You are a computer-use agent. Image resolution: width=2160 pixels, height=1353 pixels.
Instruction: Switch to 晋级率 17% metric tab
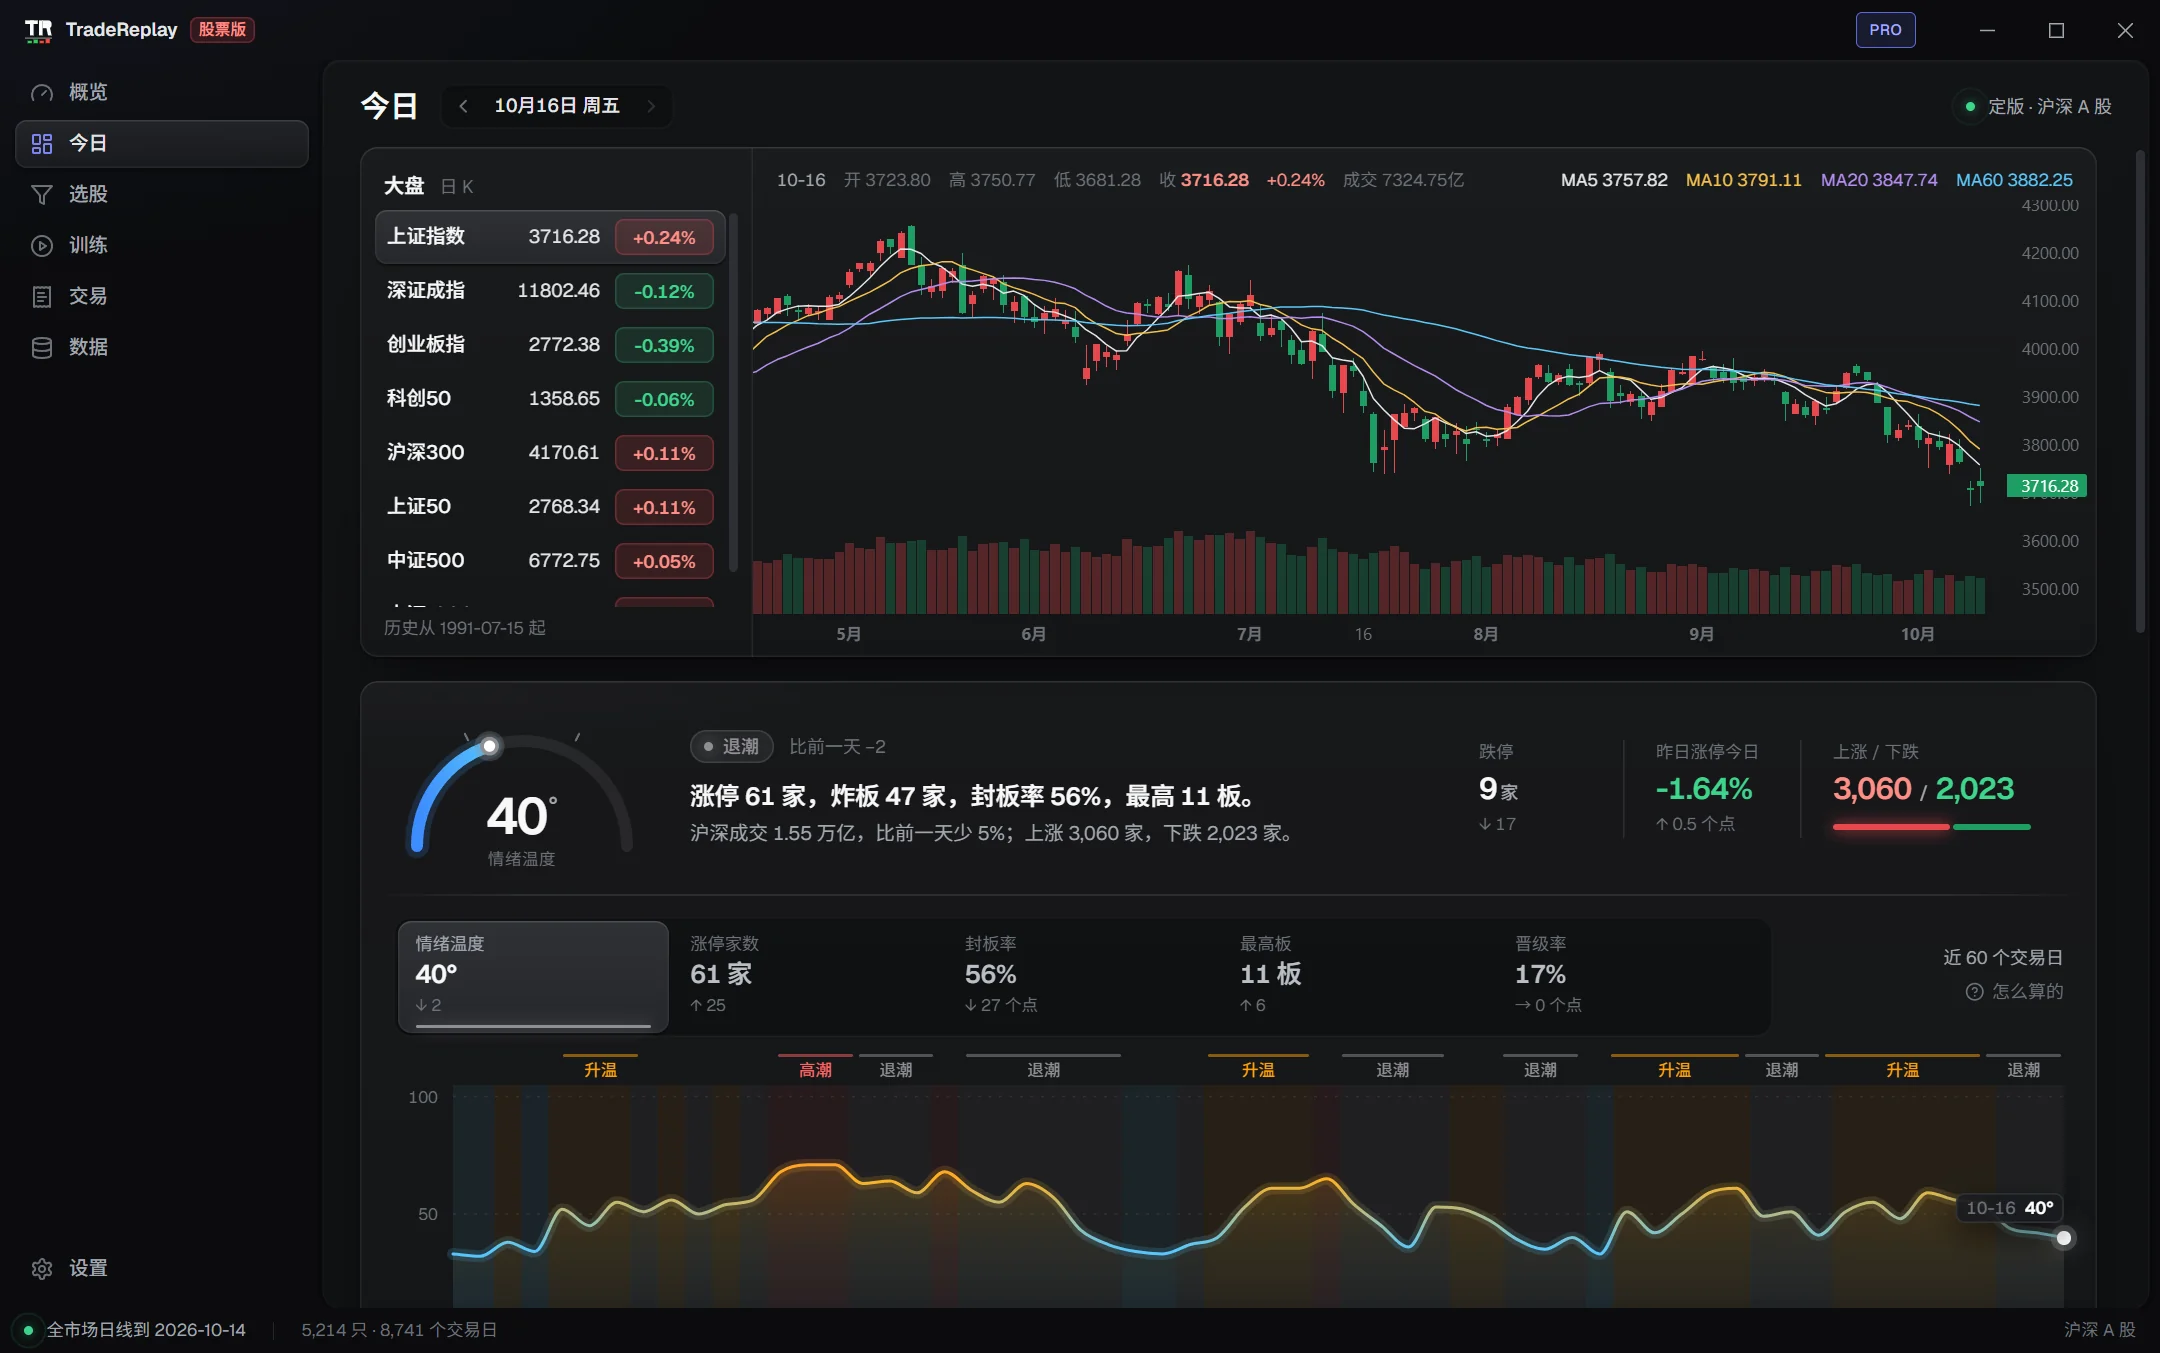click(1635, 977)
